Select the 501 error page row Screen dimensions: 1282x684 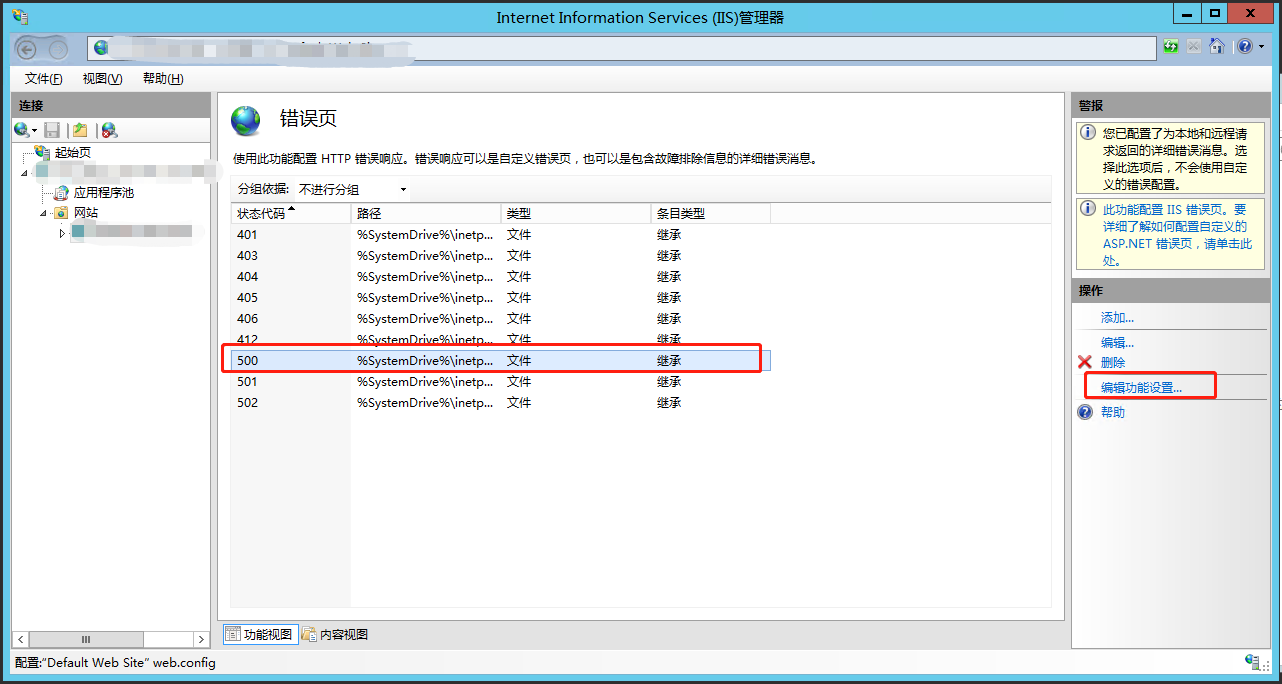500,381
